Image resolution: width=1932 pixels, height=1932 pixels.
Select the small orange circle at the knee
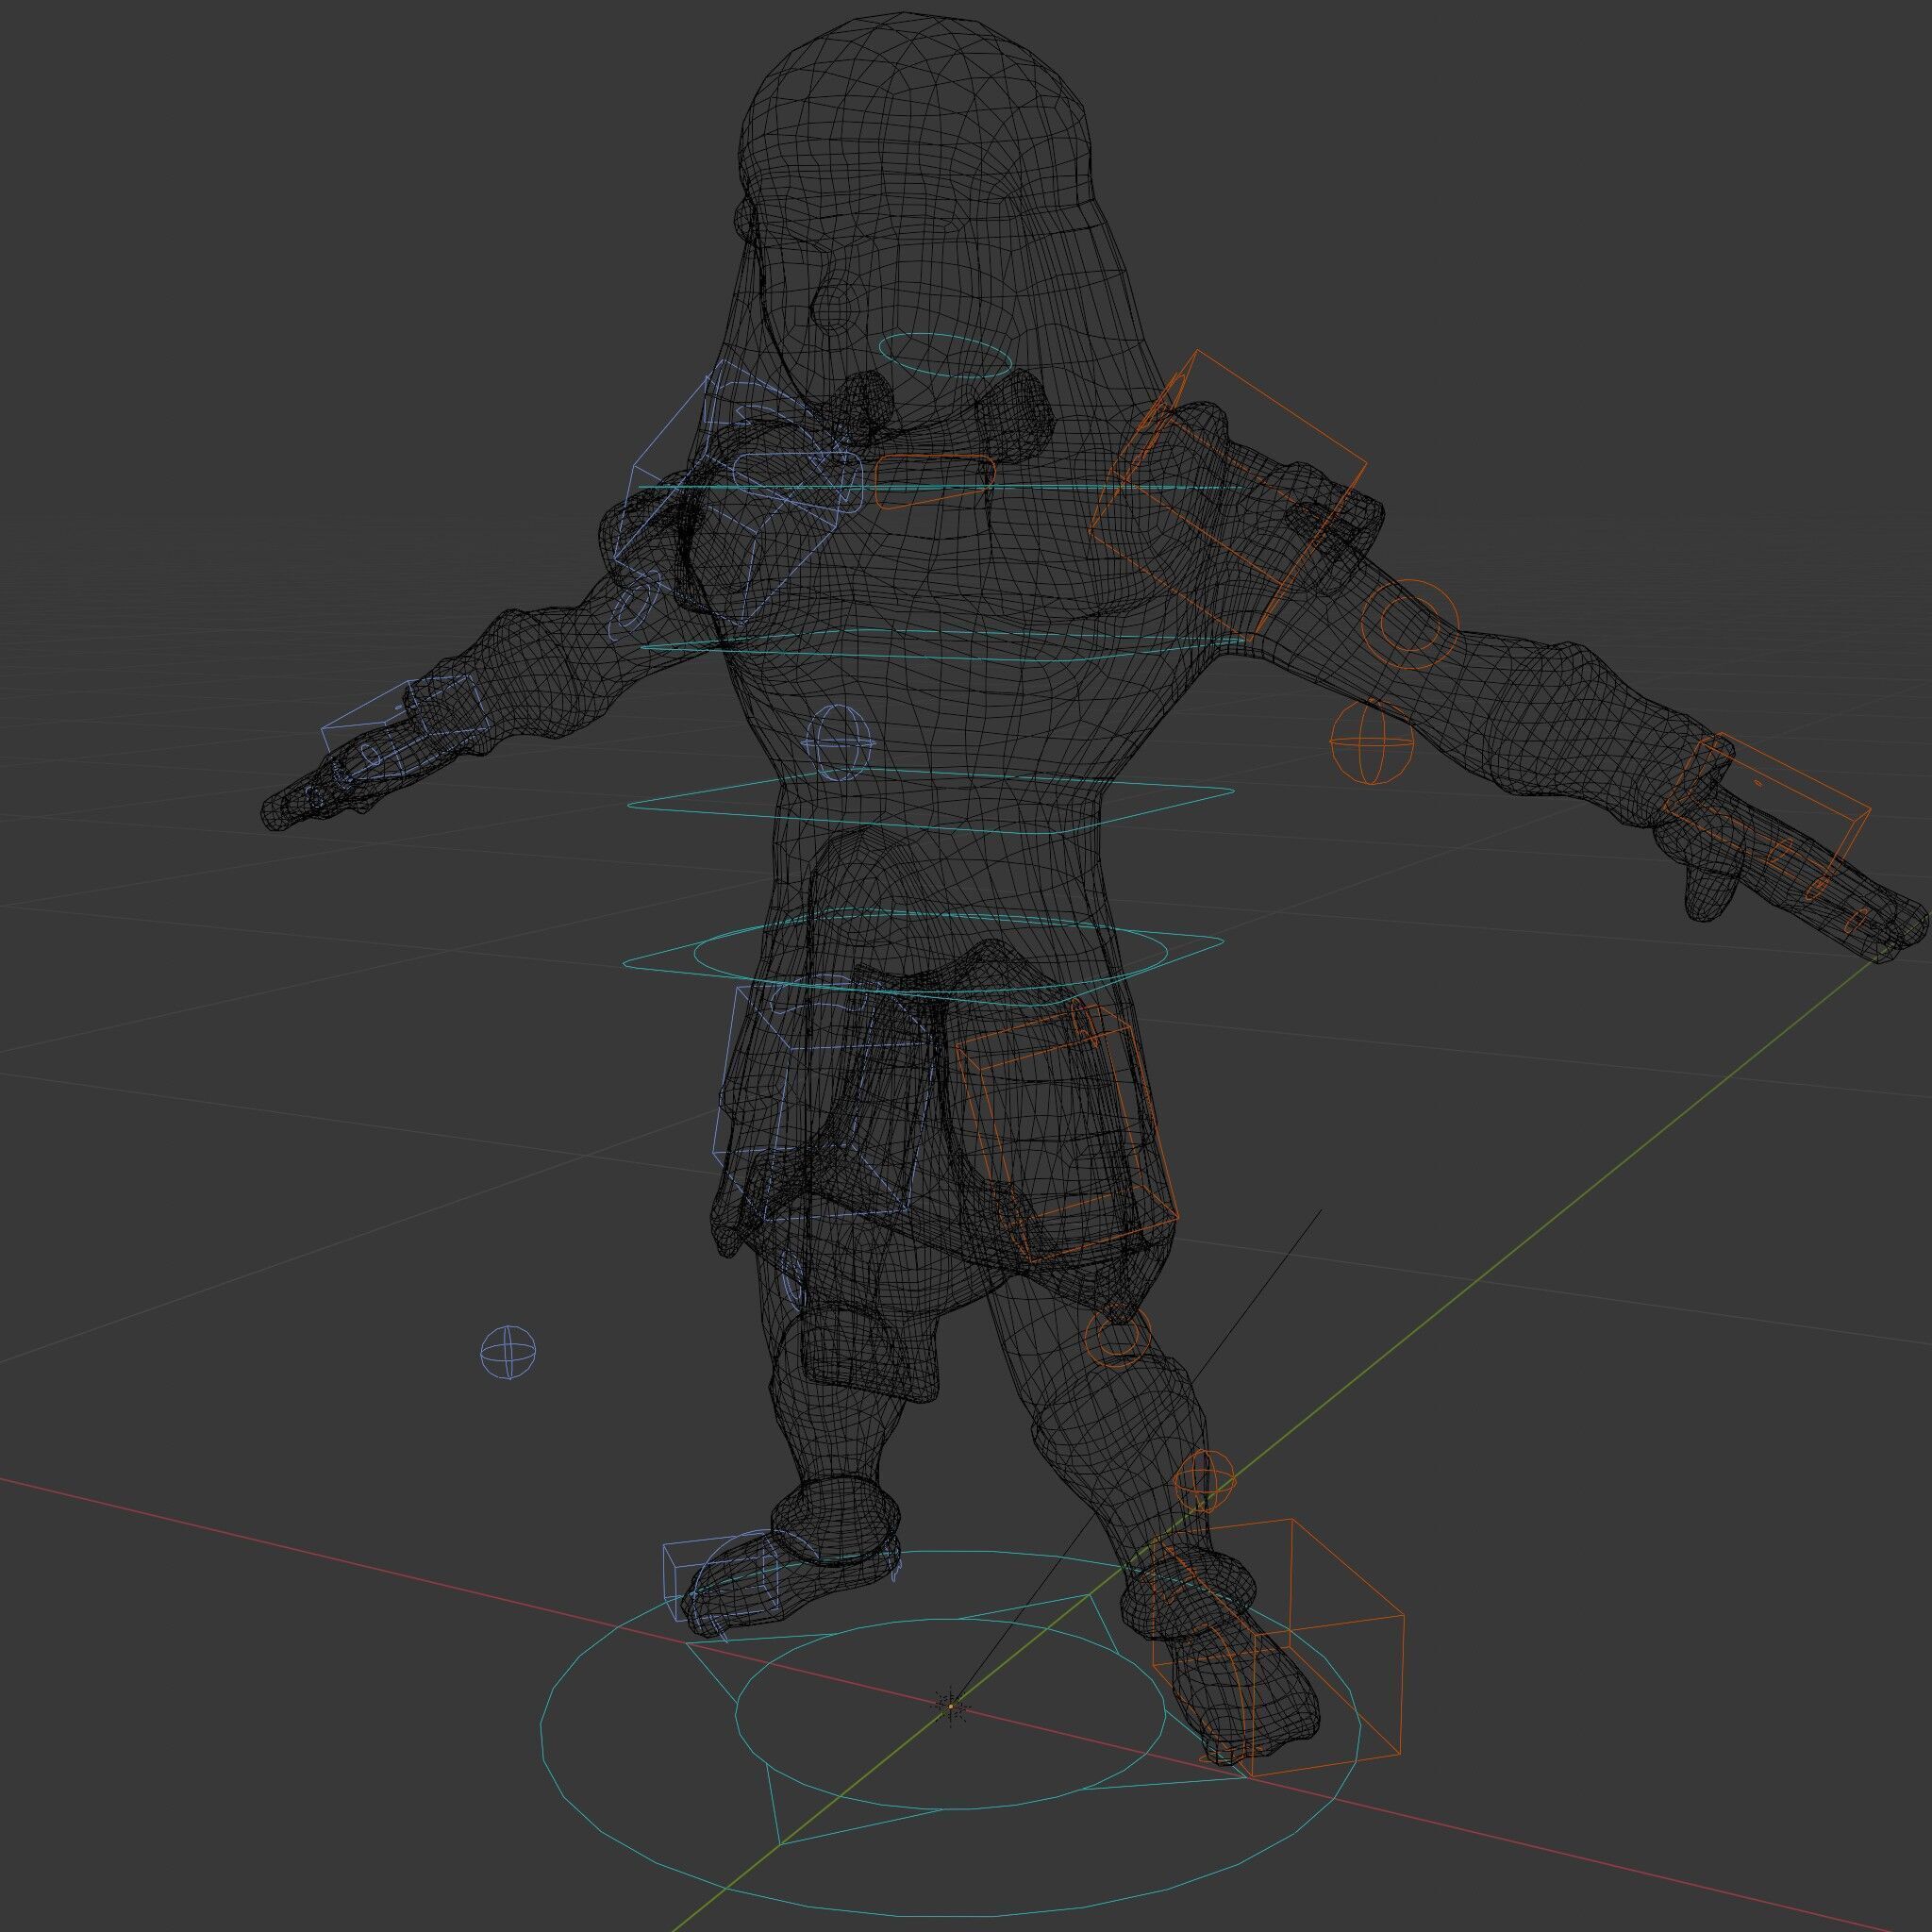pyautogui.click(x=1118, y=1337)
